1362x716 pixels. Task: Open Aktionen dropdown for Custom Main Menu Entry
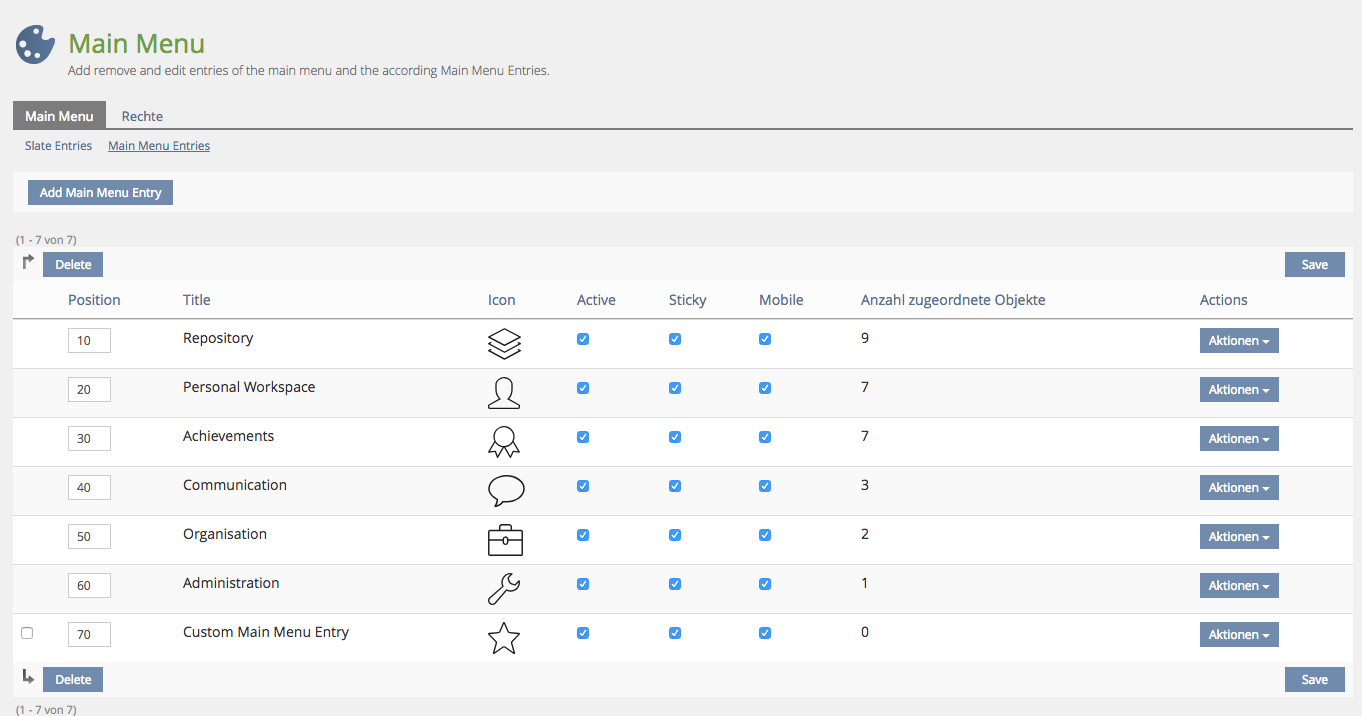click(1239, 635)
